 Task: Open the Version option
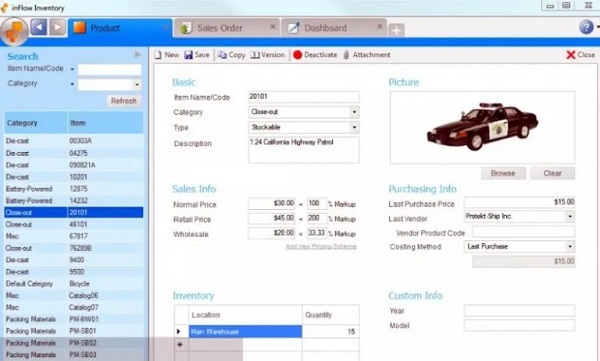267,55
